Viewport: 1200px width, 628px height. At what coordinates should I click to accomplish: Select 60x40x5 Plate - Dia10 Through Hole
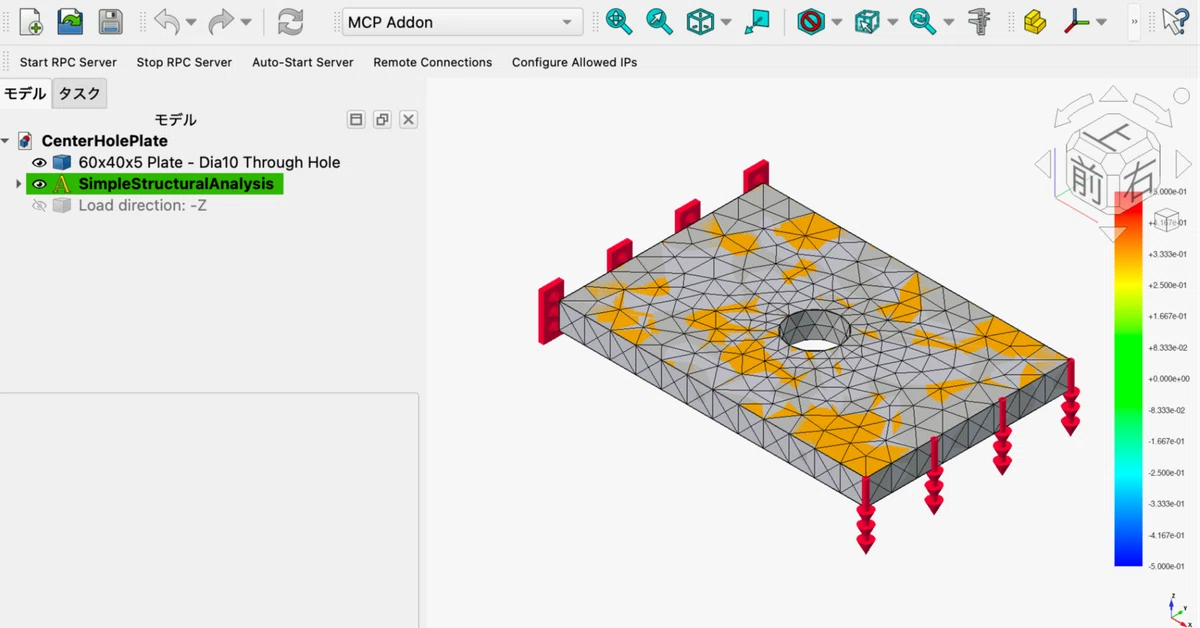(209, 162)
